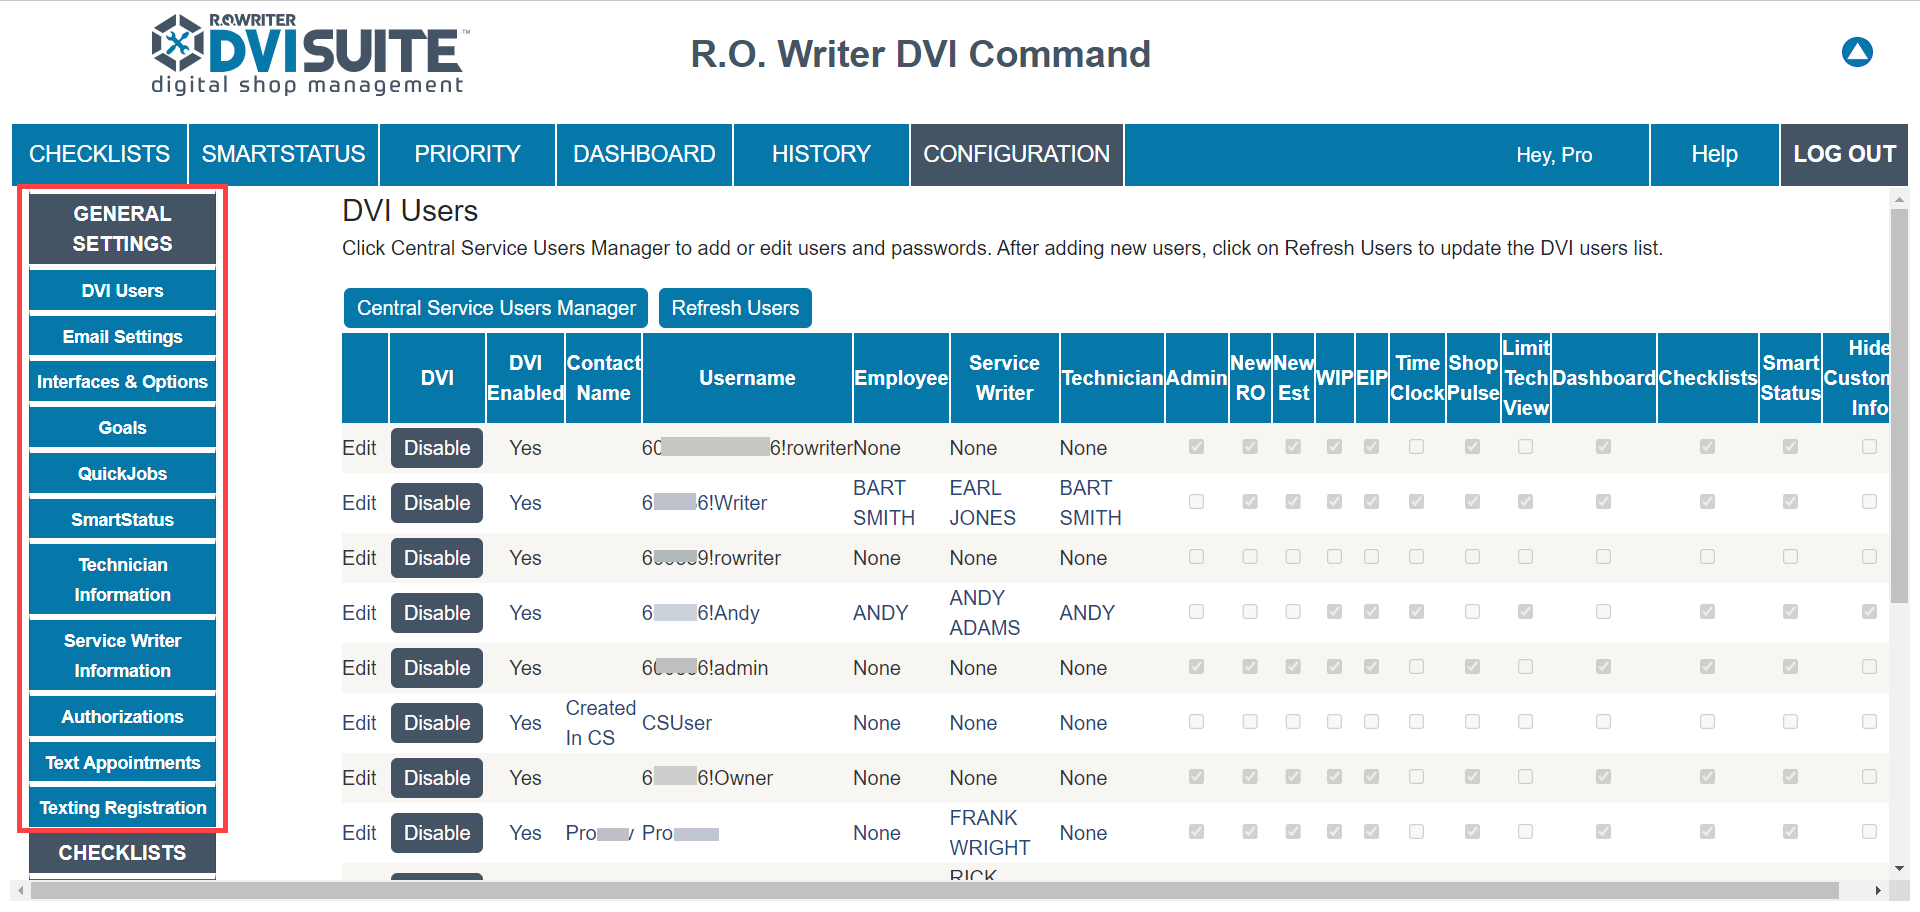This screenshot has width=1920, height=912.
Task: Edit the 6!Writer user row
Action: 359,503
